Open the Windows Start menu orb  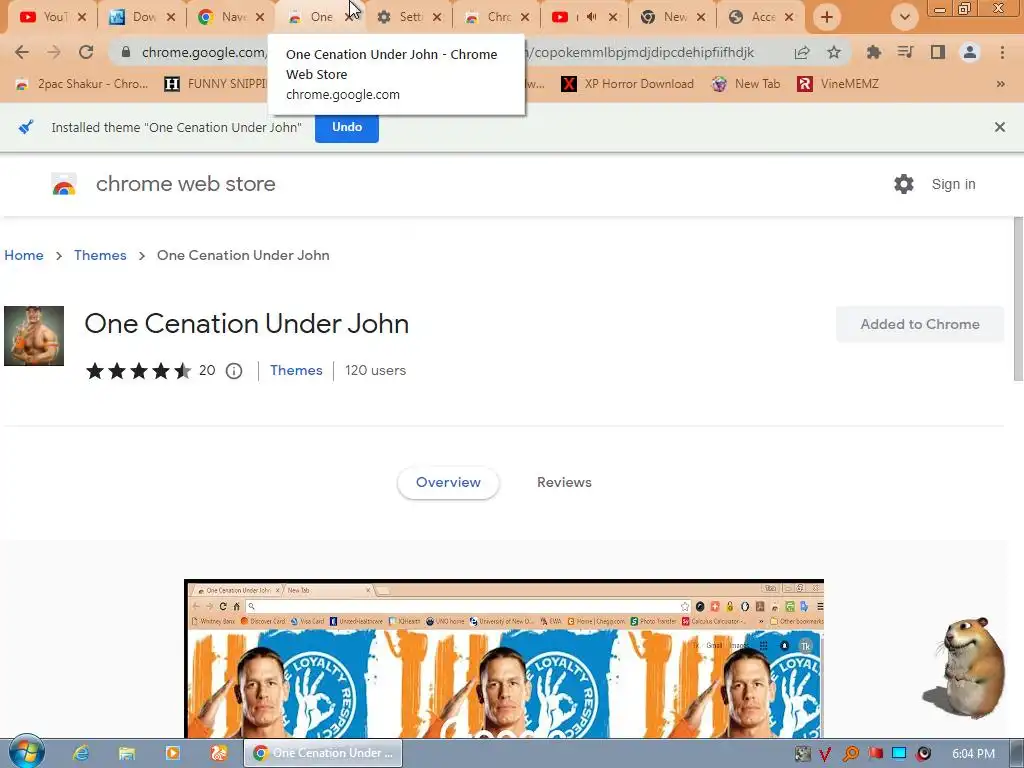point(26,752)
